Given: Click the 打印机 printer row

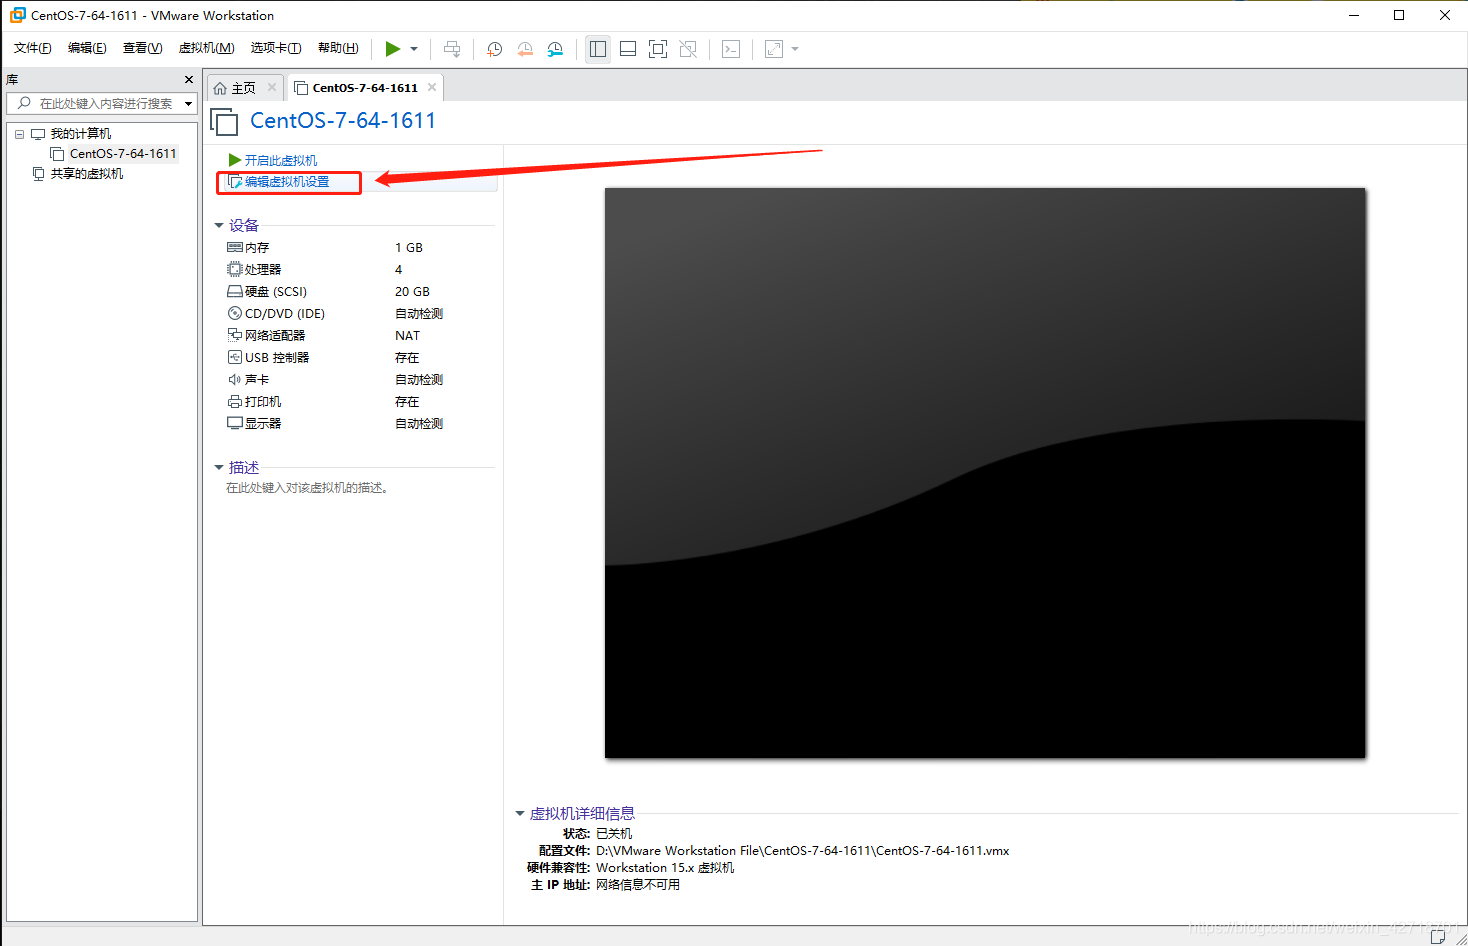Looking at the screenshot, I should (360, 402).
